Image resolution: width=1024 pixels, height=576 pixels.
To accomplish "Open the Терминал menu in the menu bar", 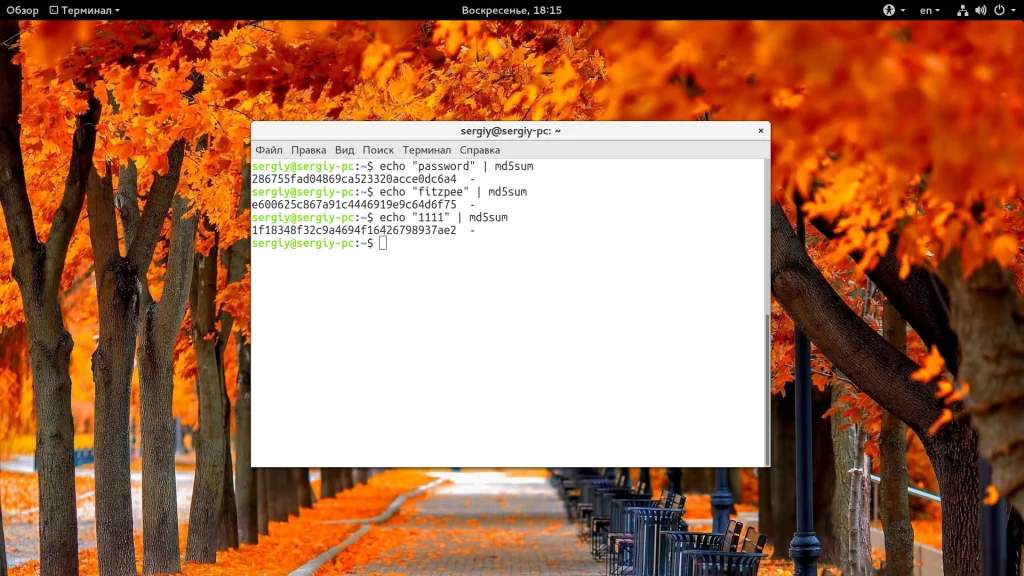I will tap(426, 150).
